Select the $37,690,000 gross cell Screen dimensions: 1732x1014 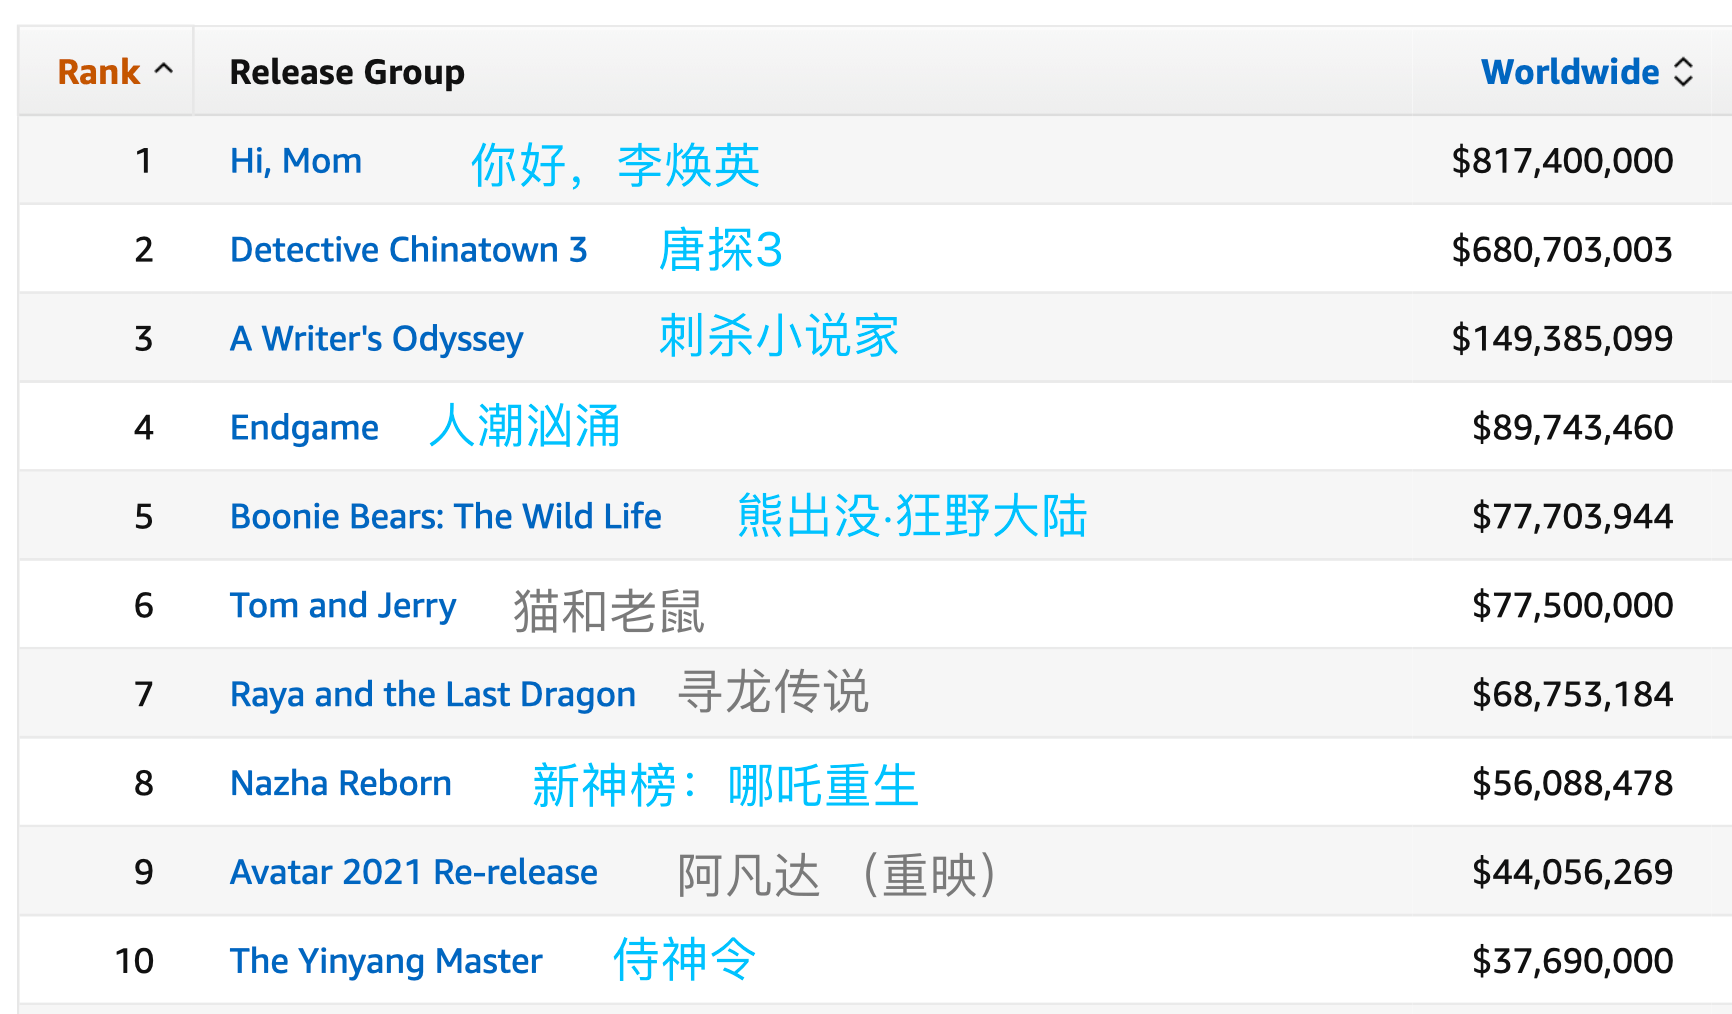point(1572,962)
